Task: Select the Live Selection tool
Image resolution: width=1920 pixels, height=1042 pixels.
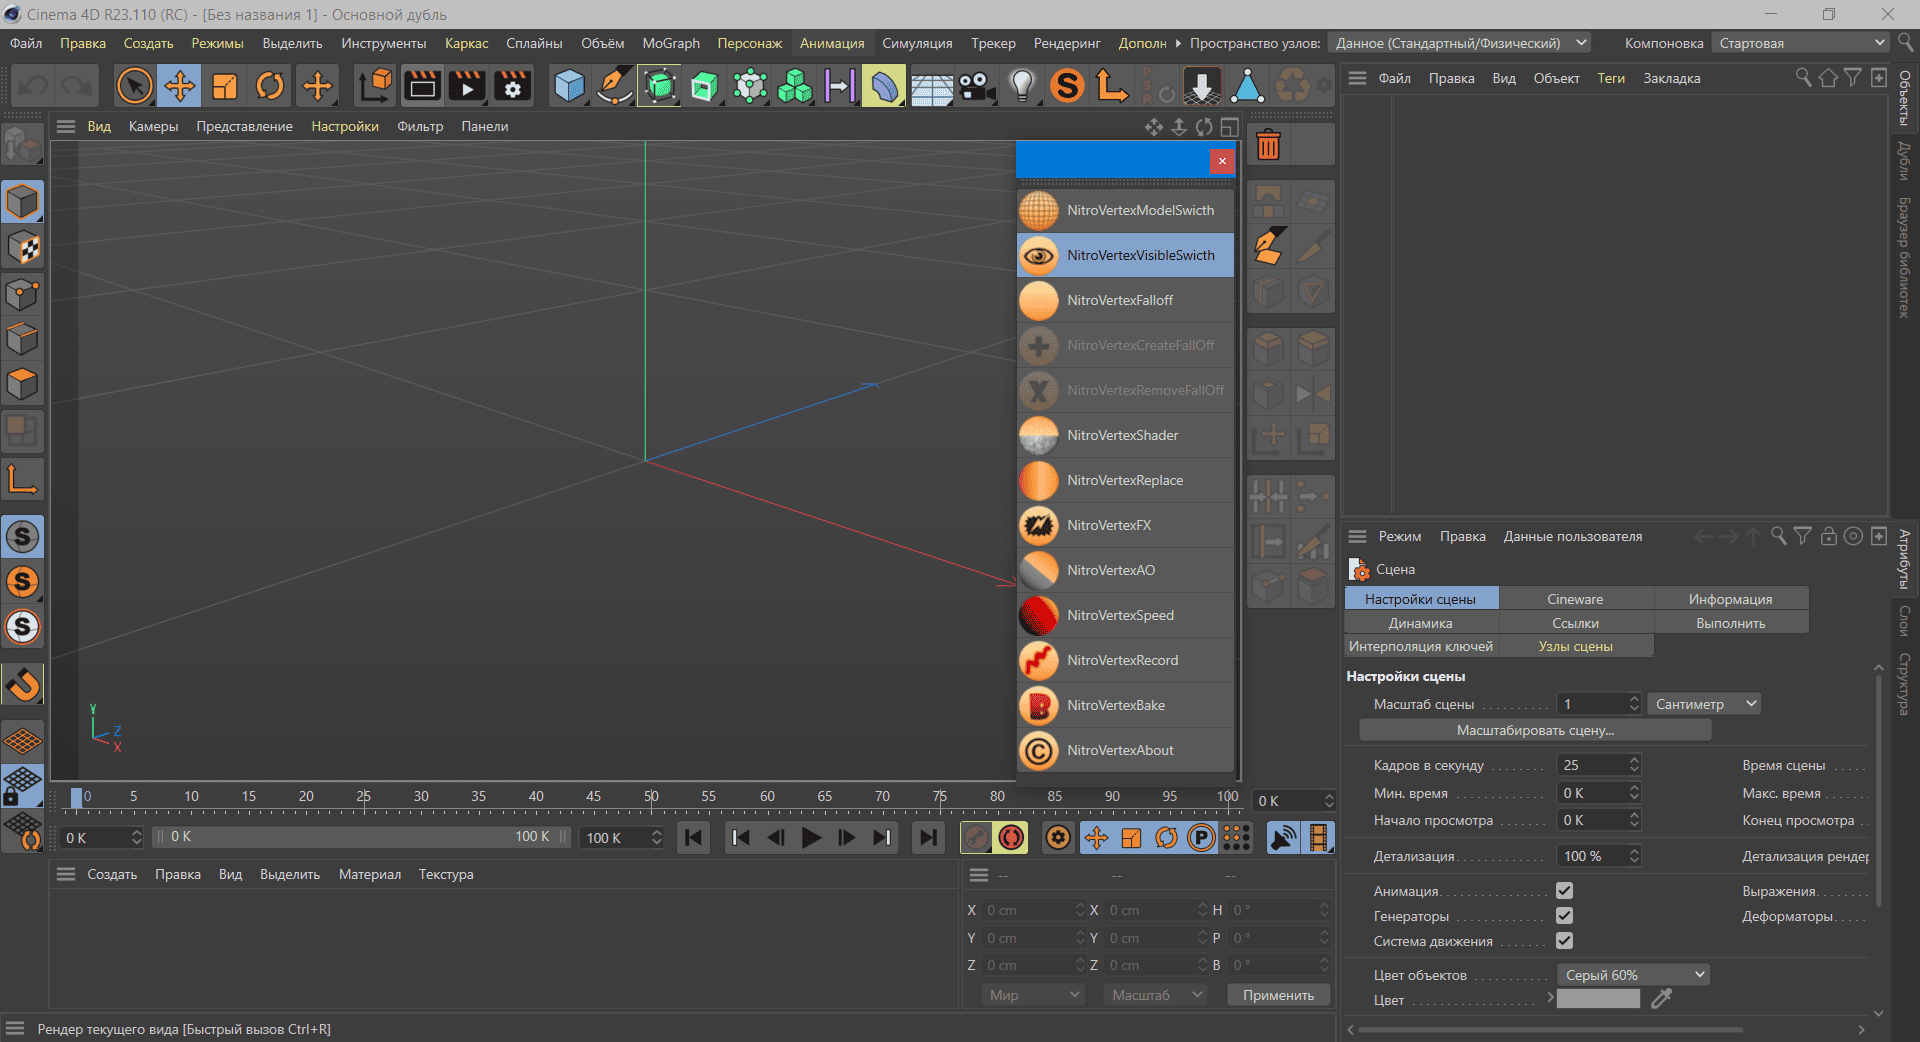Action: pos(134,86)
